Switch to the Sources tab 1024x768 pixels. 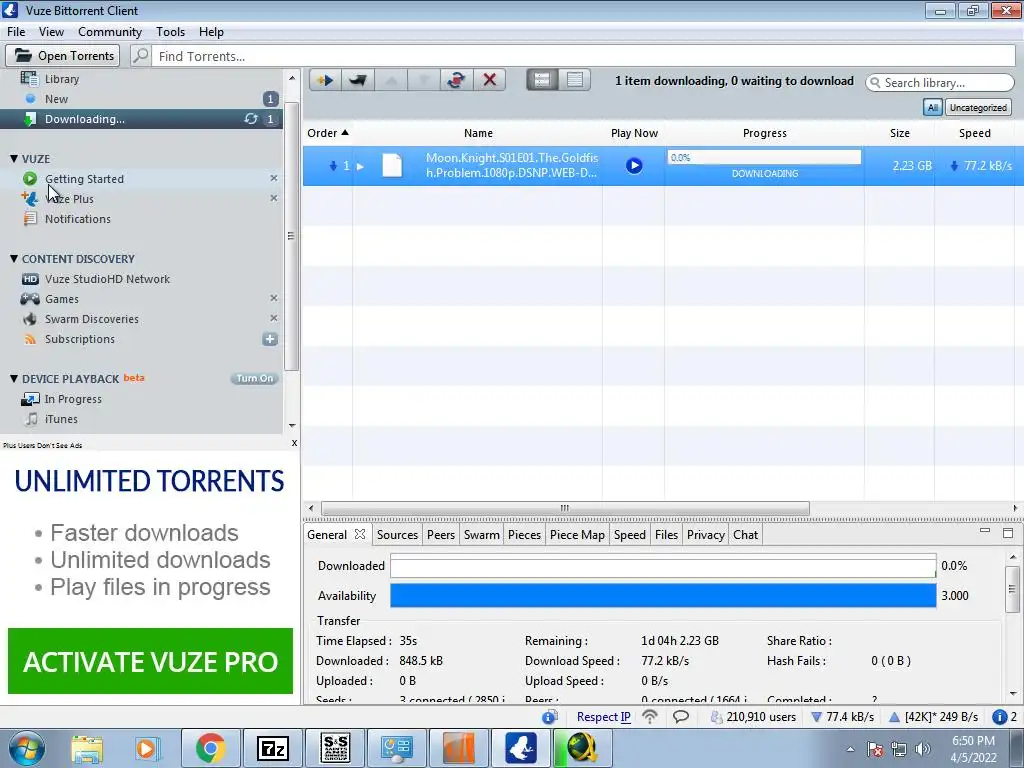point(397,535)
